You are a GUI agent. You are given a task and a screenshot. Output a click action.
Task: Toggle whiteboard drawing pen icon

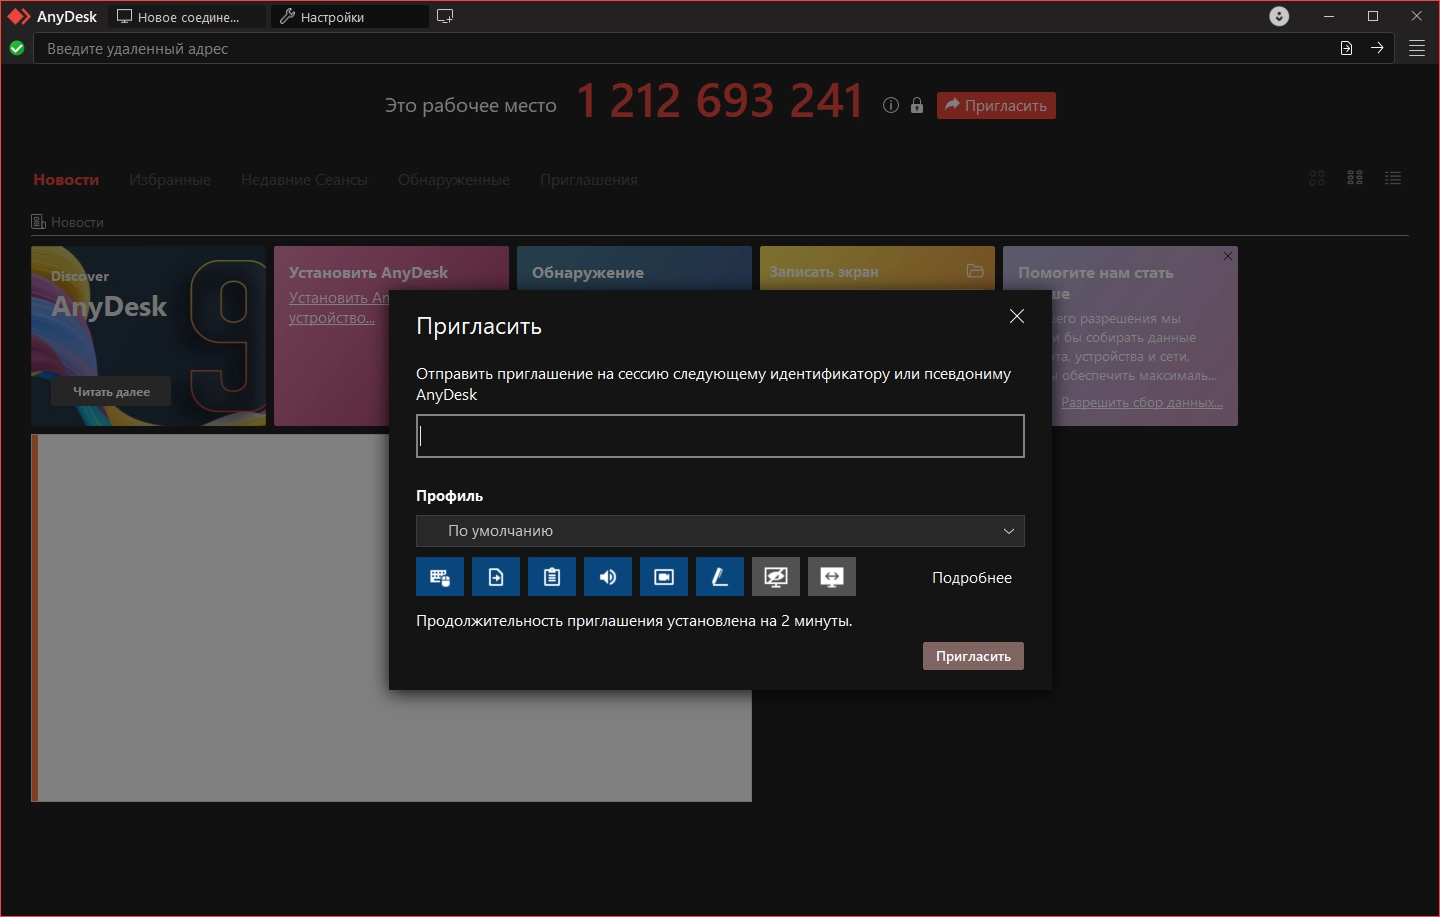point(720,577)
